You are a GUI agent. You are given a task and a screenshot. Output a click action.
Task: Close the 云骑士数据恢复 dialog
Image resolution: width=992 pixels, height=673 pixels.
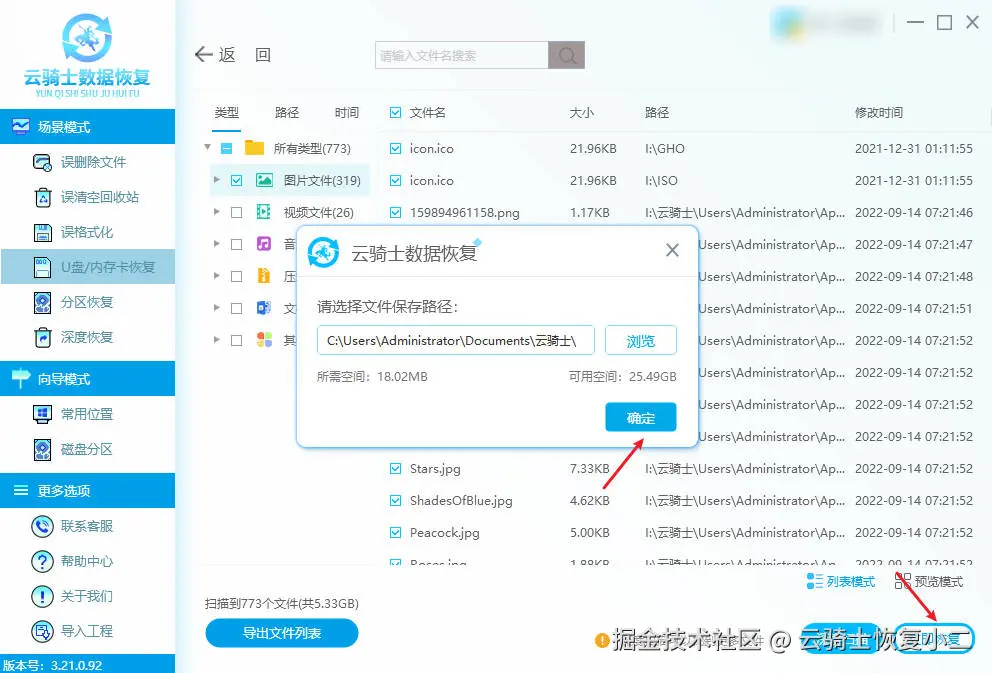coord(672,250)
